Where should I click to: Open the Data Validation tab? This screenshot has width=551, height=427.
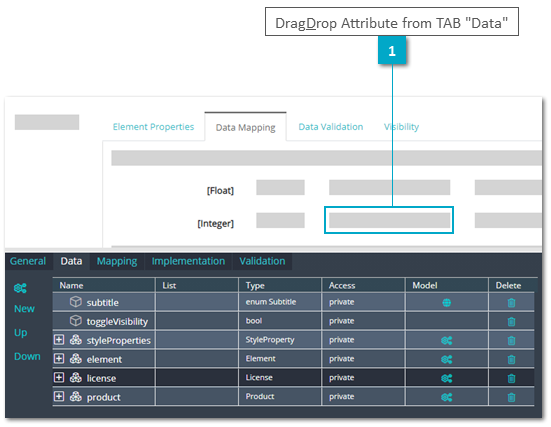331,127
